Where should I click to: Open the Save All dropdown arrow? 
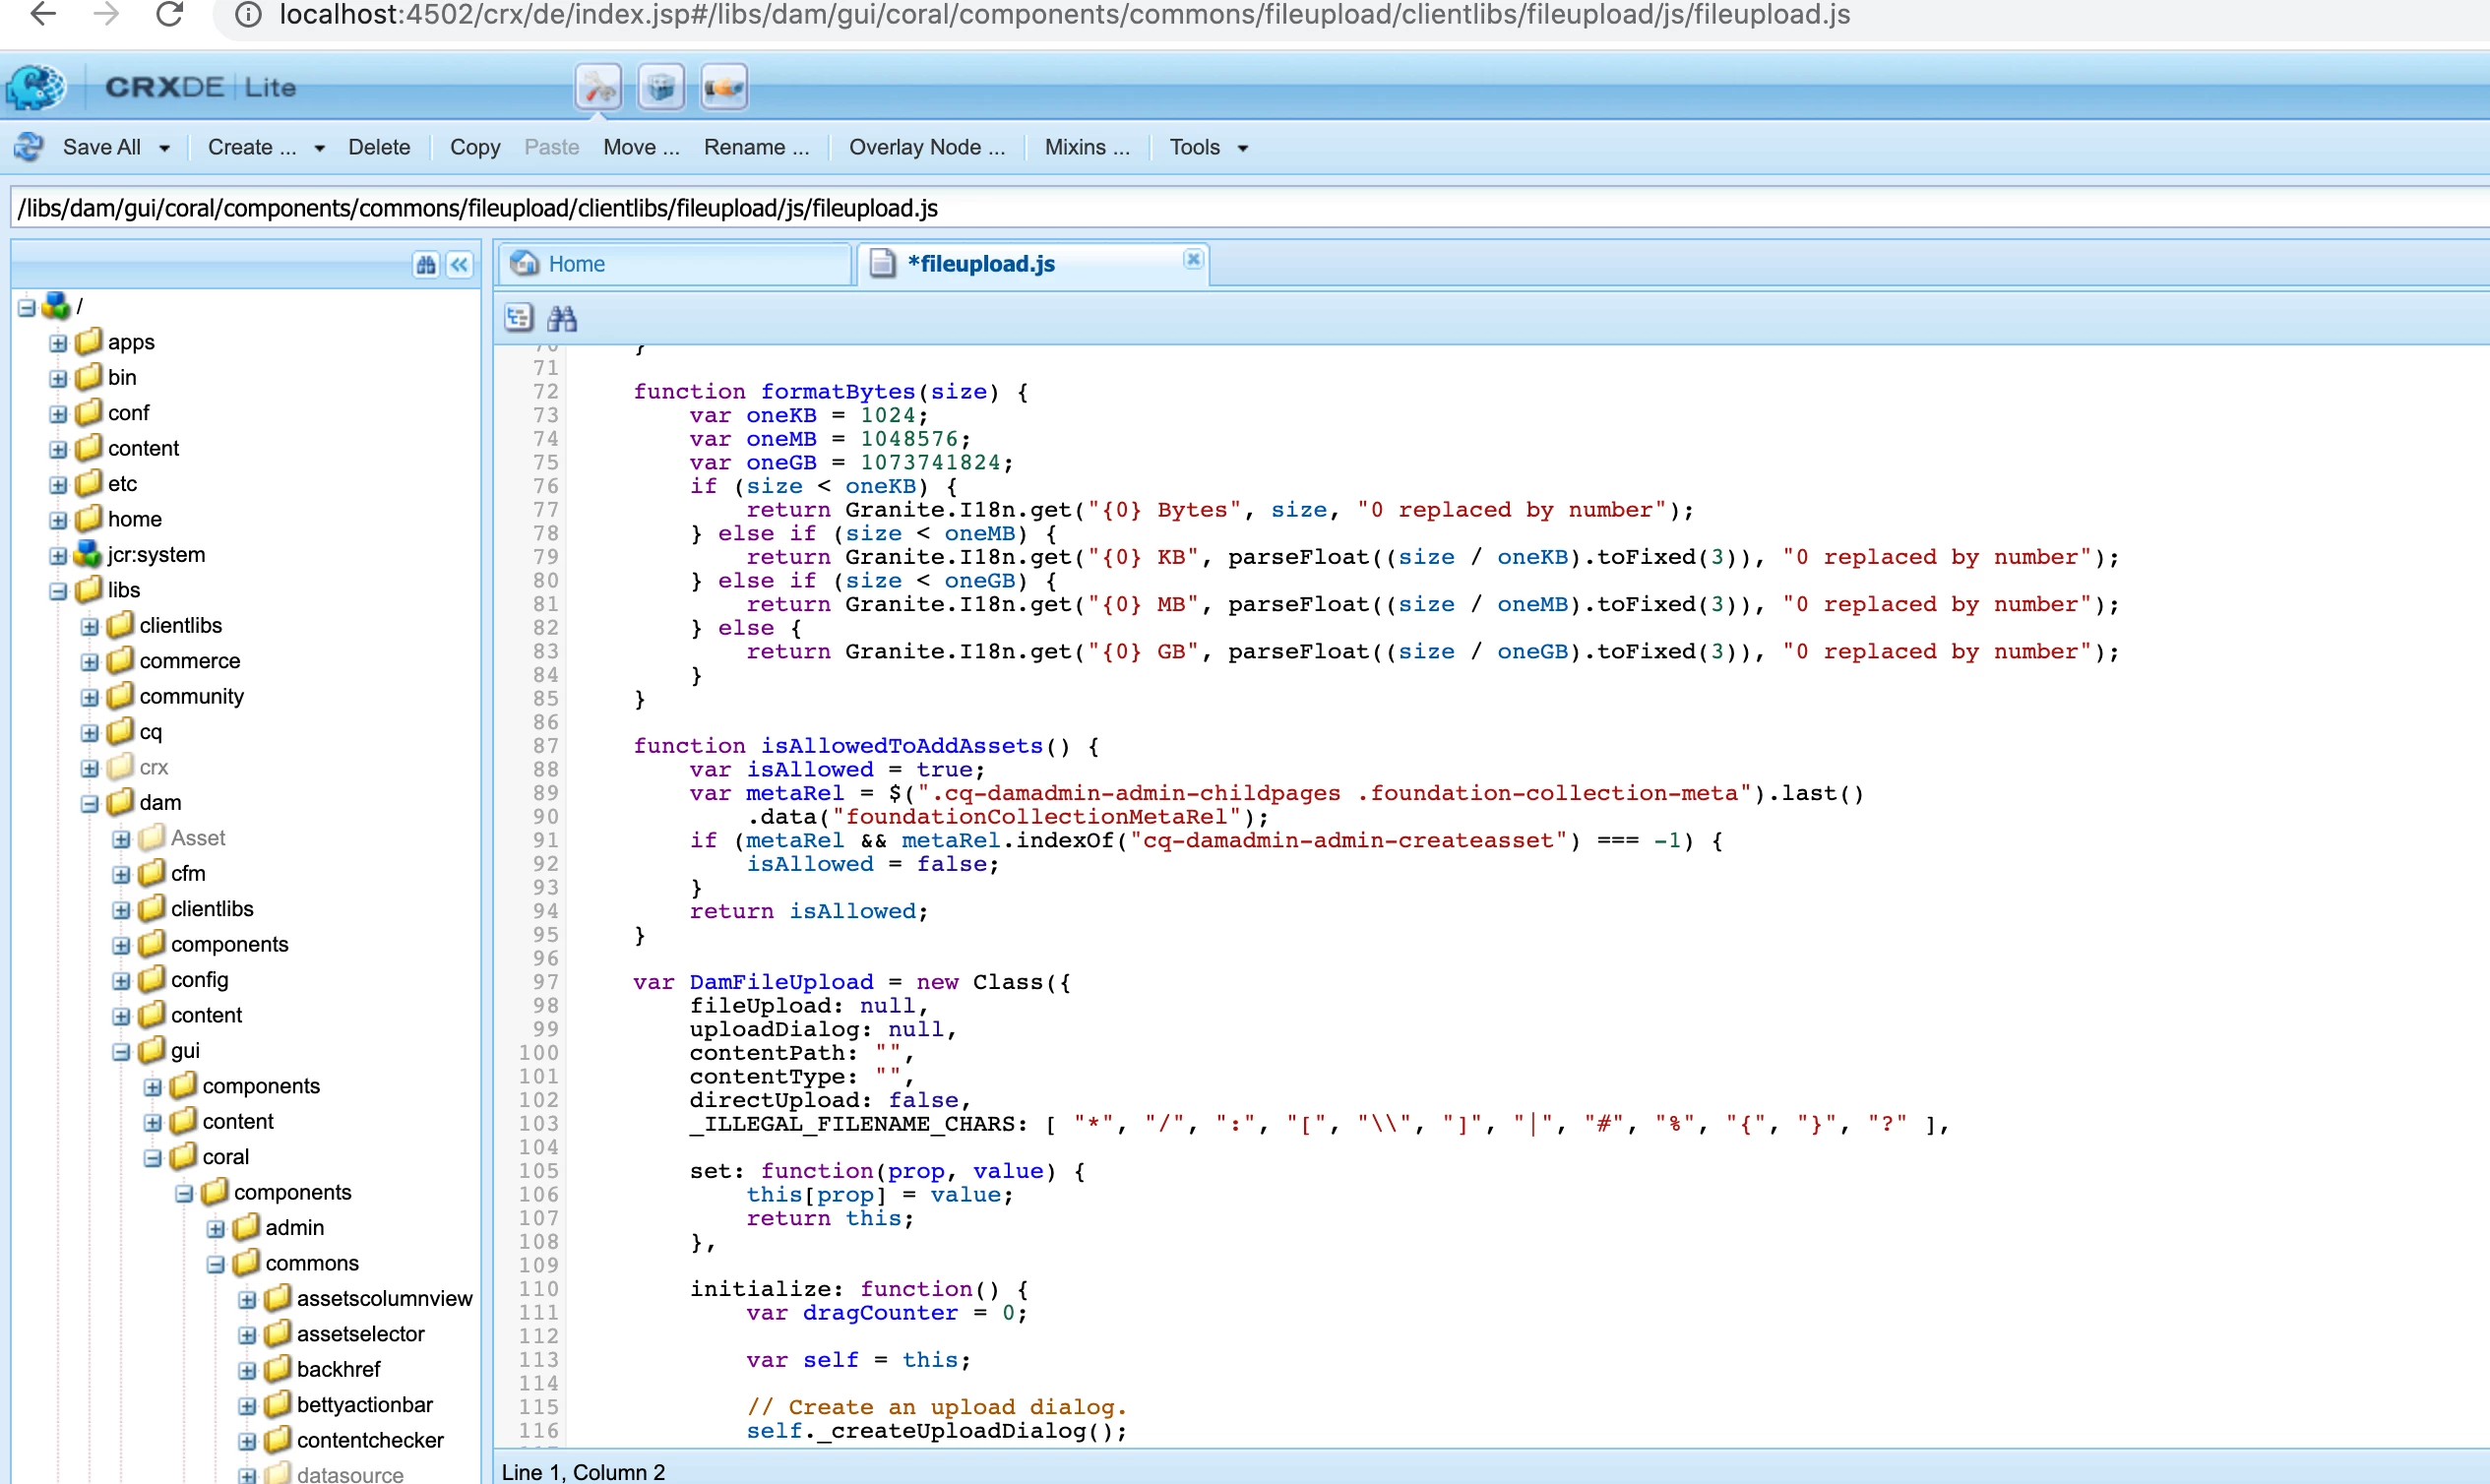(165, 148)
